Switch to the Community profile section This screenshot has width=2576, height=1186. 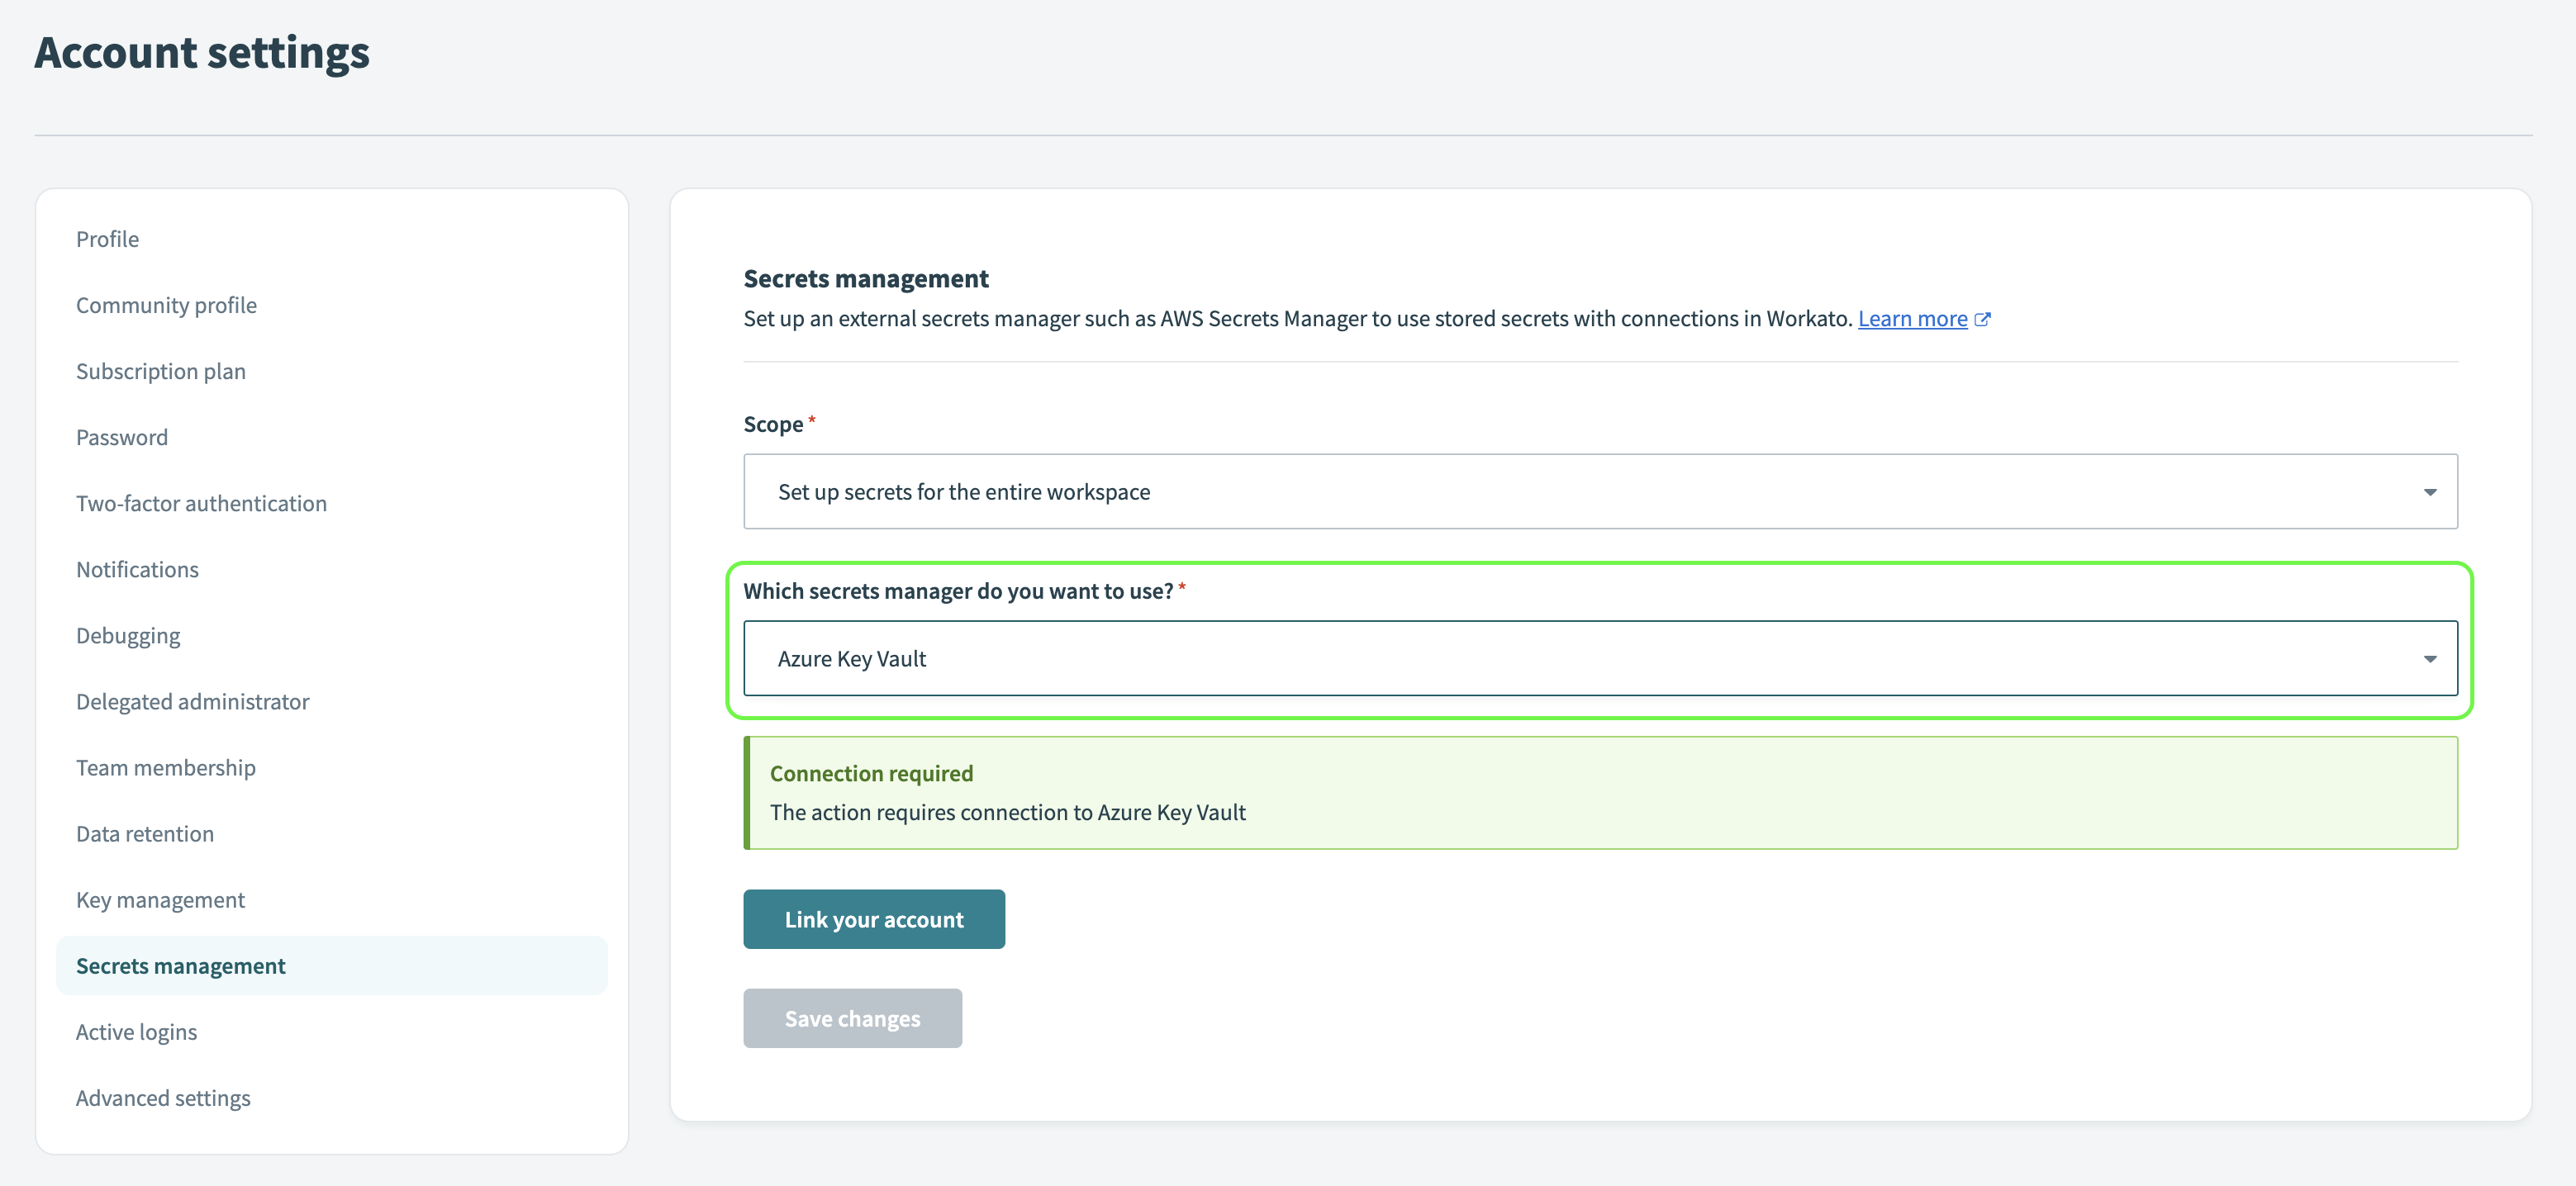pyautogui.click(x=166, y=304)
